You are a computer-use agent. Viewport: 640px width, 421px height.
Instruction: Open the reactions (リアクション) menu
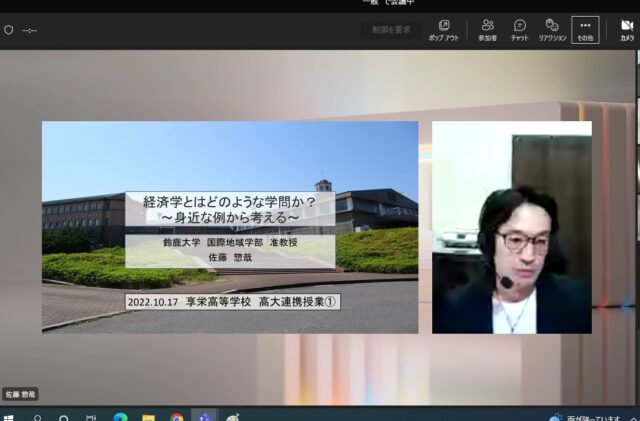tap(552, 30)
